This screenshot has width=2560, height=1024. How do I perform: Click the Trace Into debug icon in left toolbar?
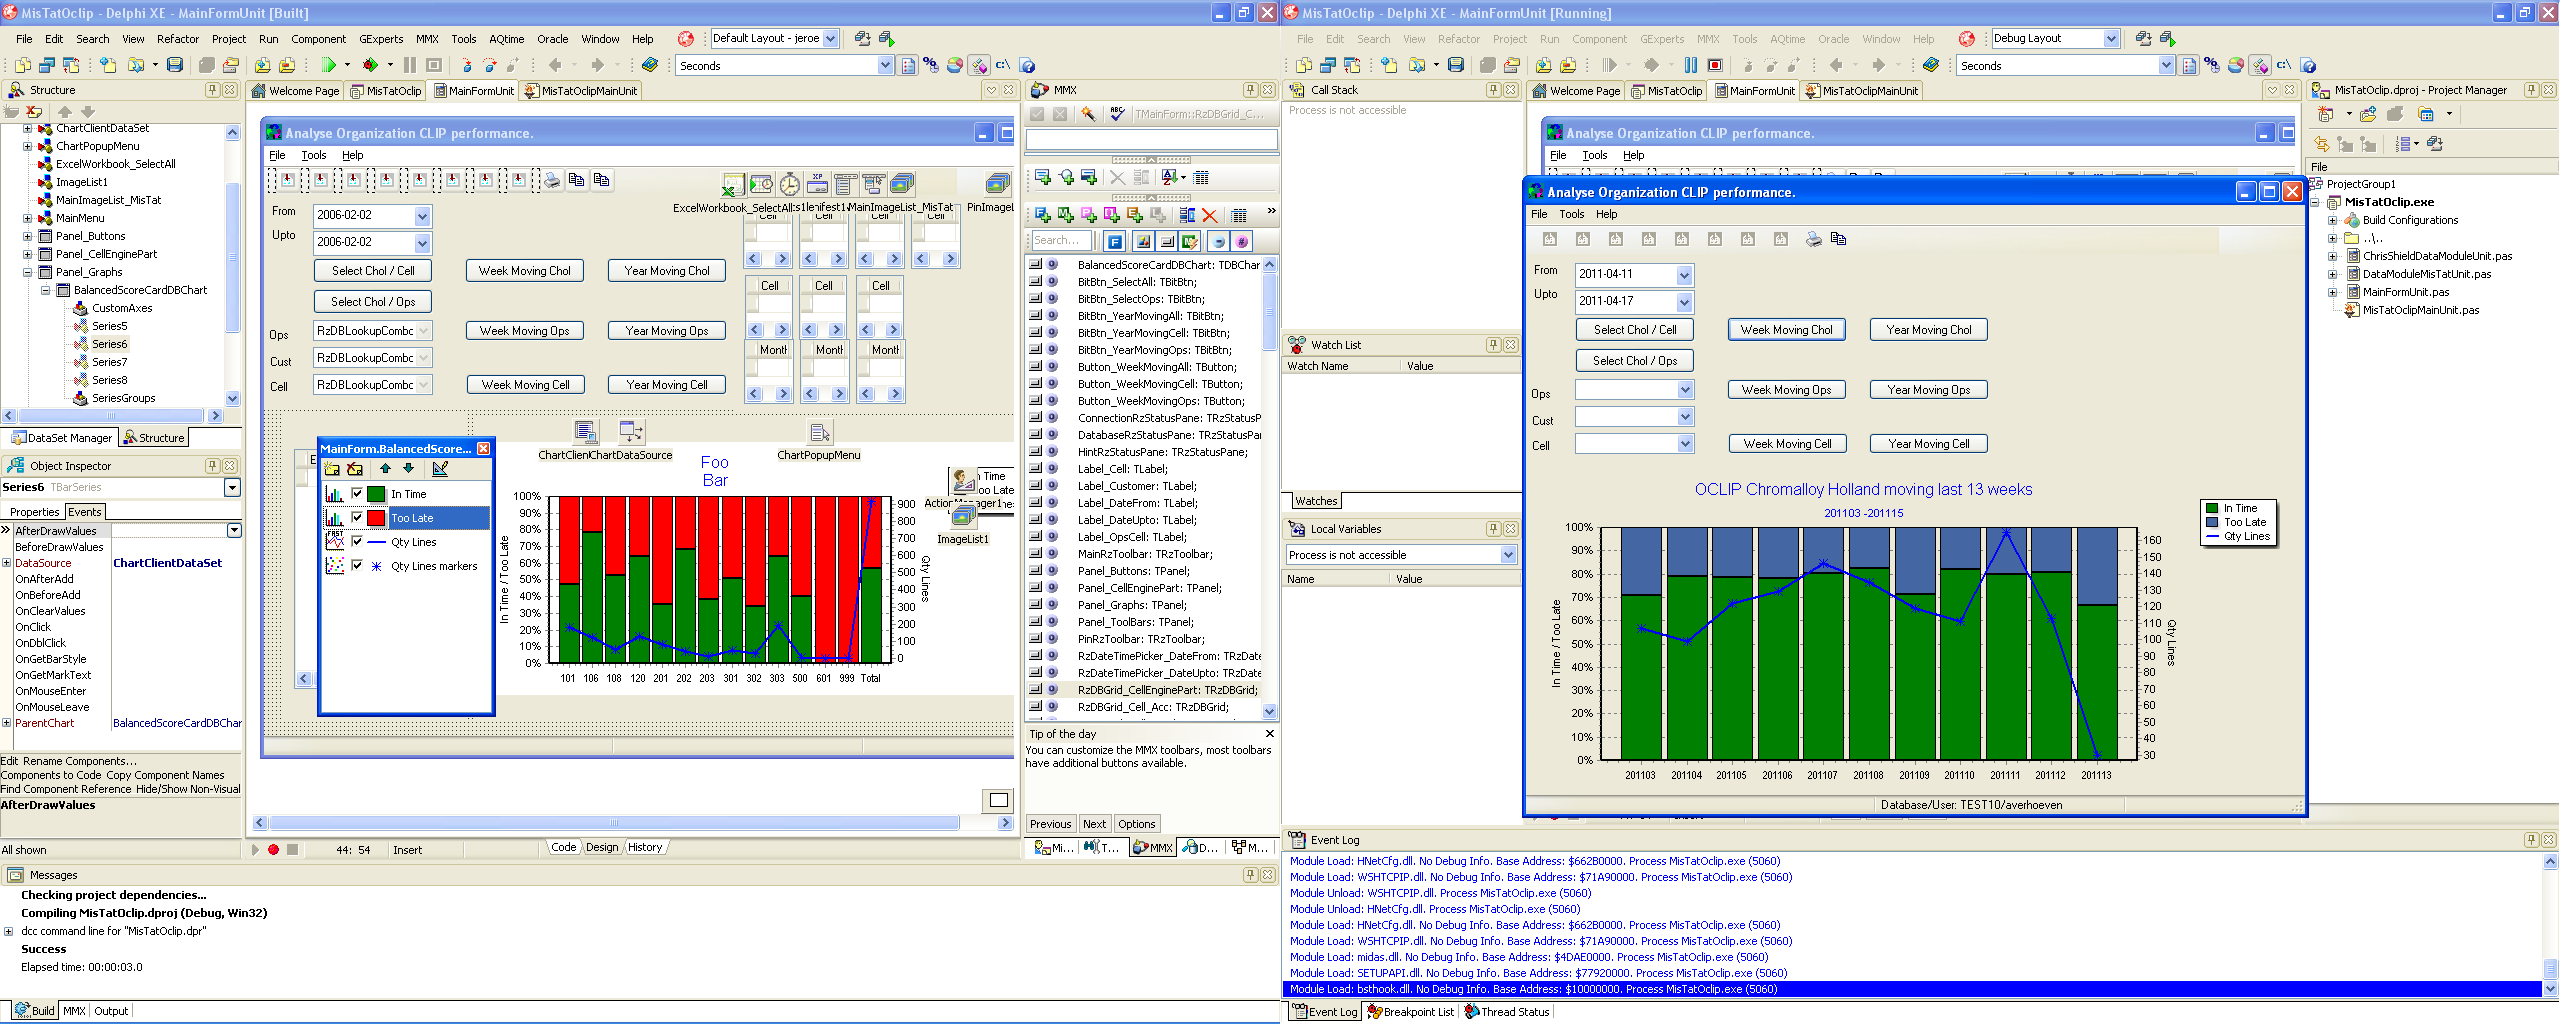(x=466, y=65)
